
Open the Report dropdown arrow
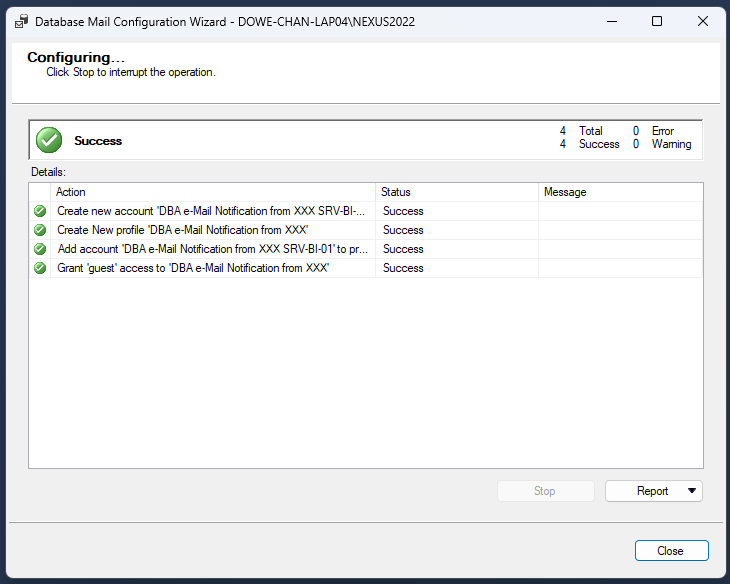[691, 491]
